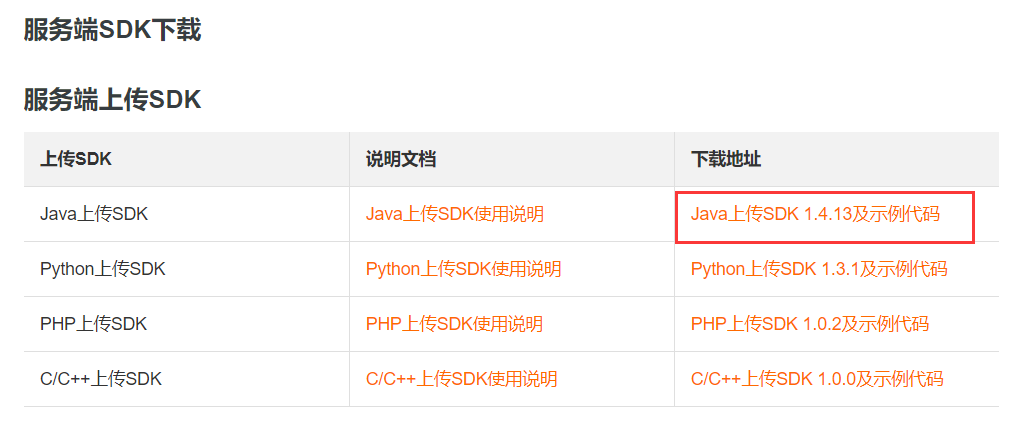Screen dimensions: 1035x424
Task: Open the Python上传SDK使用说明 documentation link
Action: click(x=463, y=269)
